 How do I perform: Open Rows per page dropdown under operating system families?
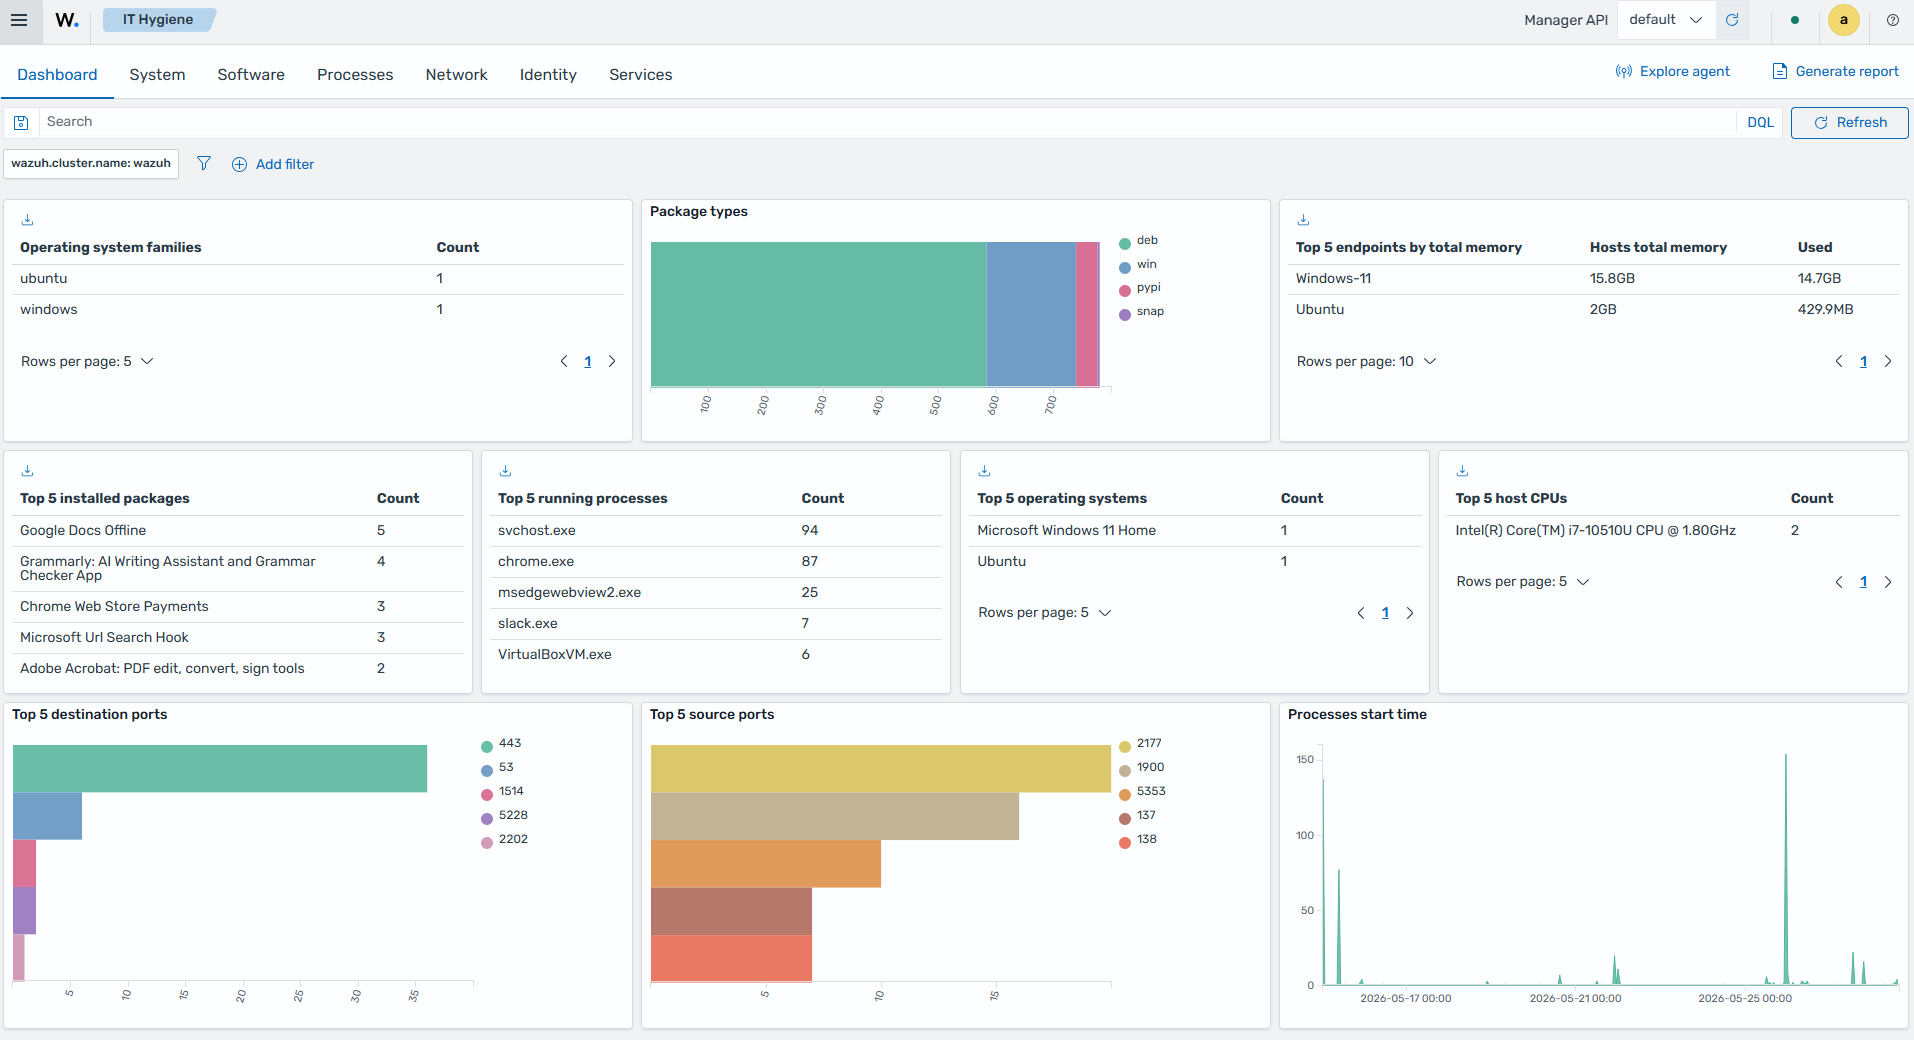coord(87,361)
